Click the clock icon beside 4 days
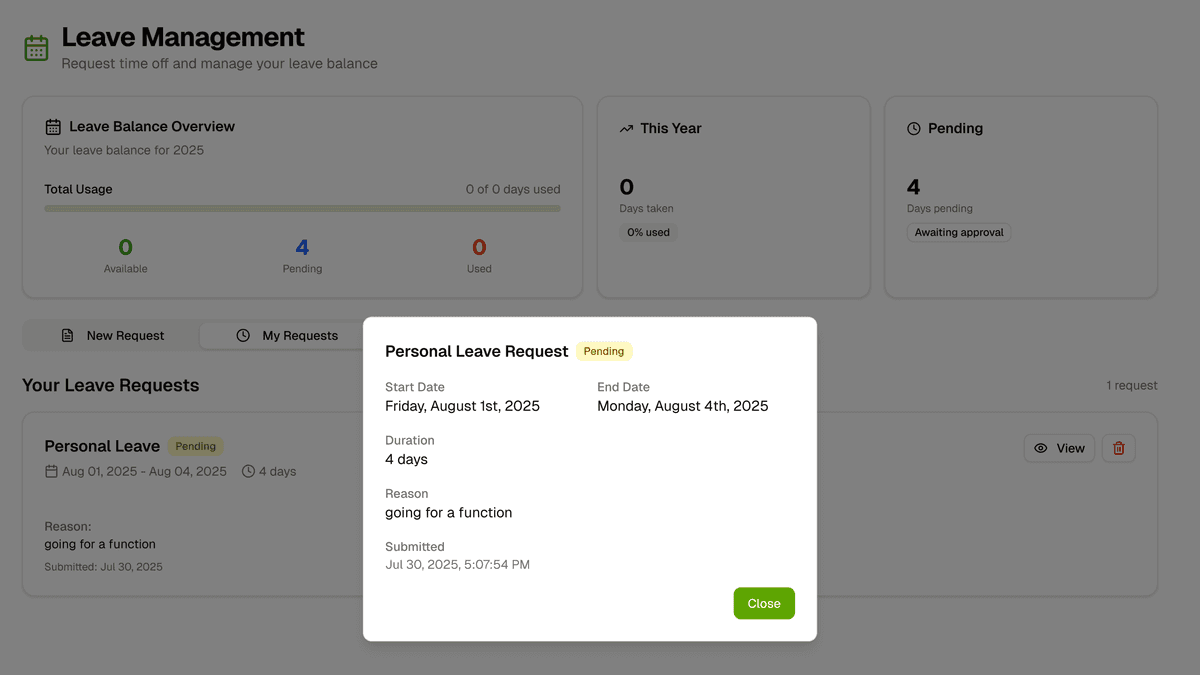1200x675 pixels. 248,471
